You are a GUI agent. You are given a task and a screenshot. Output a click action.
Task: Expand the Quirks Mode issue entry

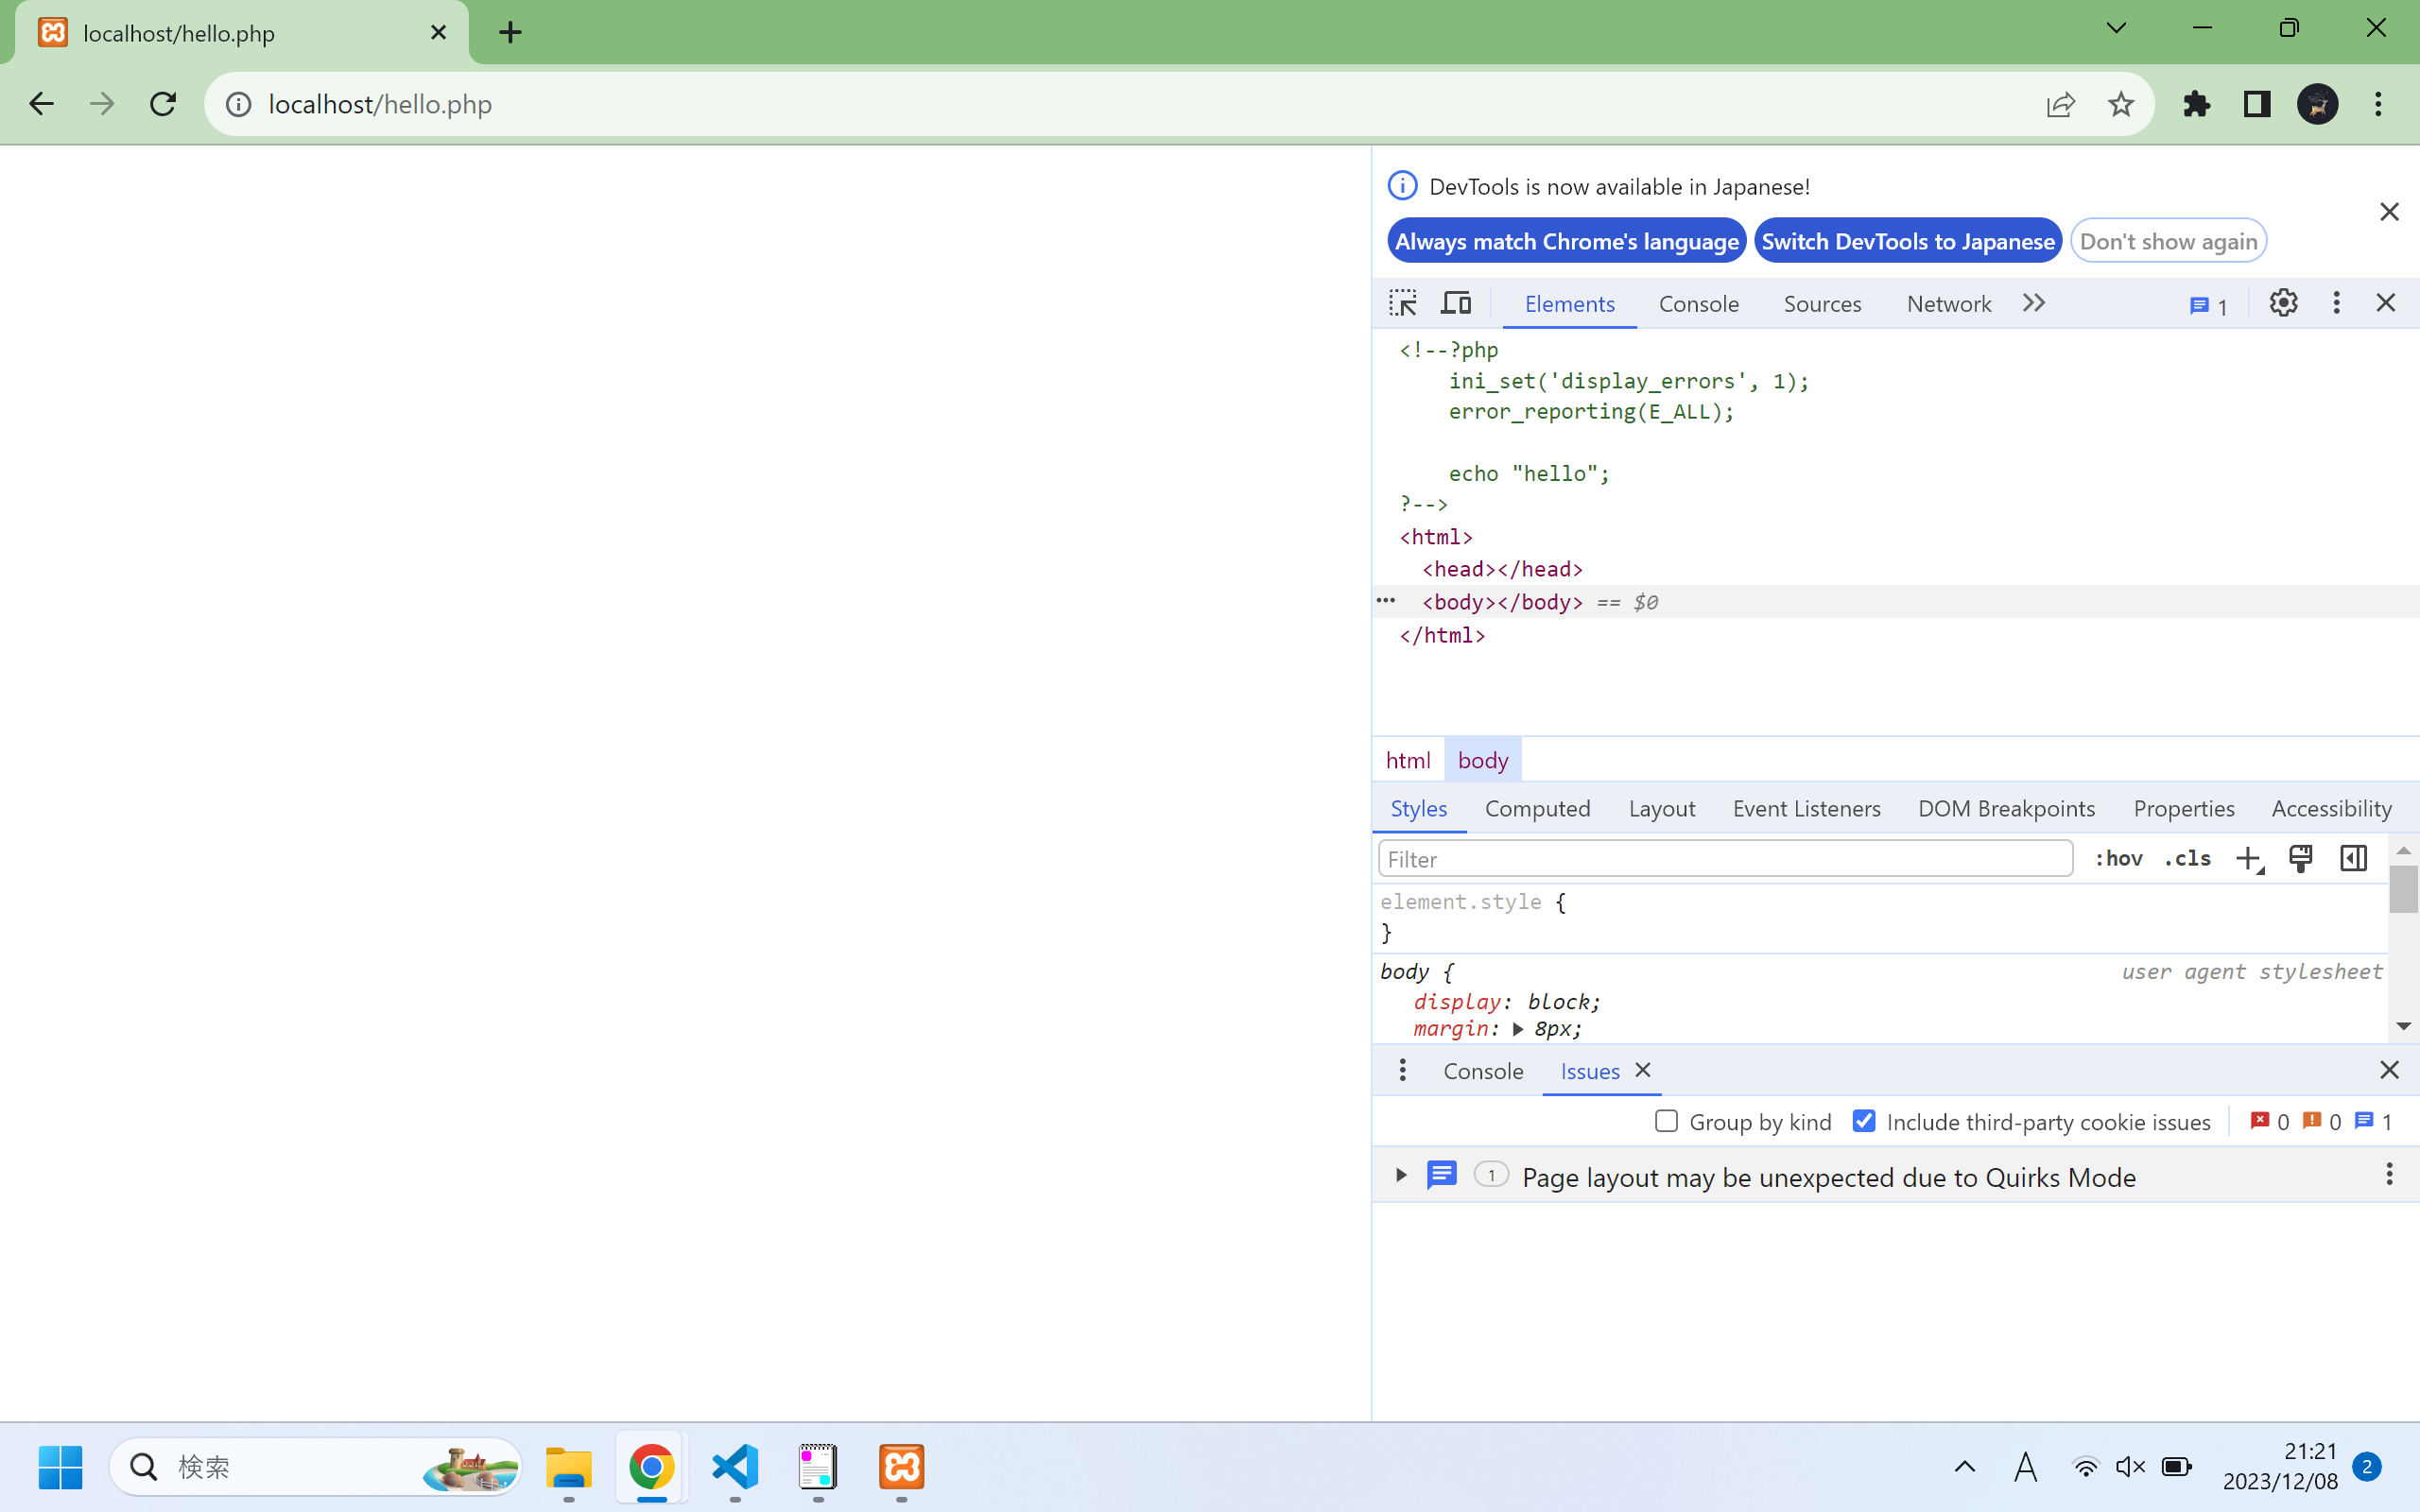[x=1401, y=1176]
